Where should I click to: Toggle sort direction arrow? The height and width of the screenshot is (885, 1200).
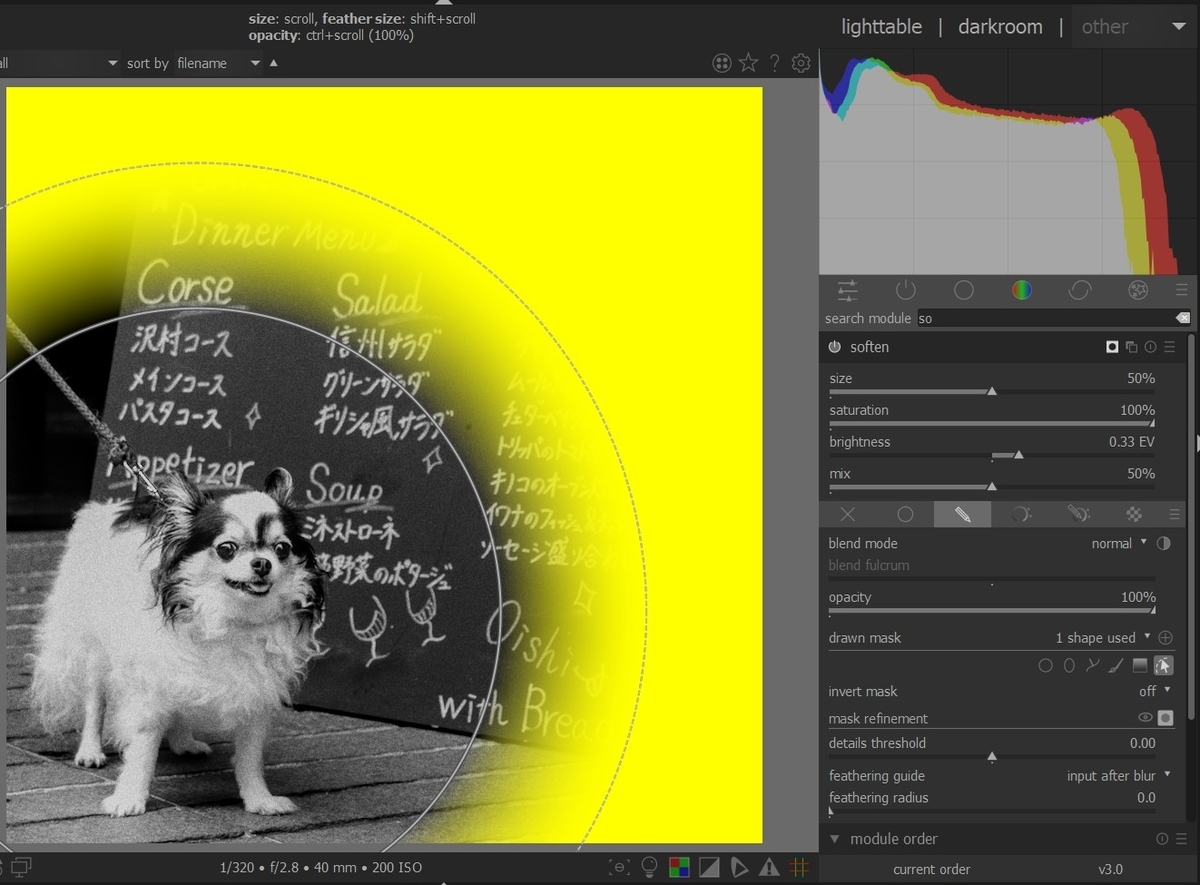[x=274, y=63]
